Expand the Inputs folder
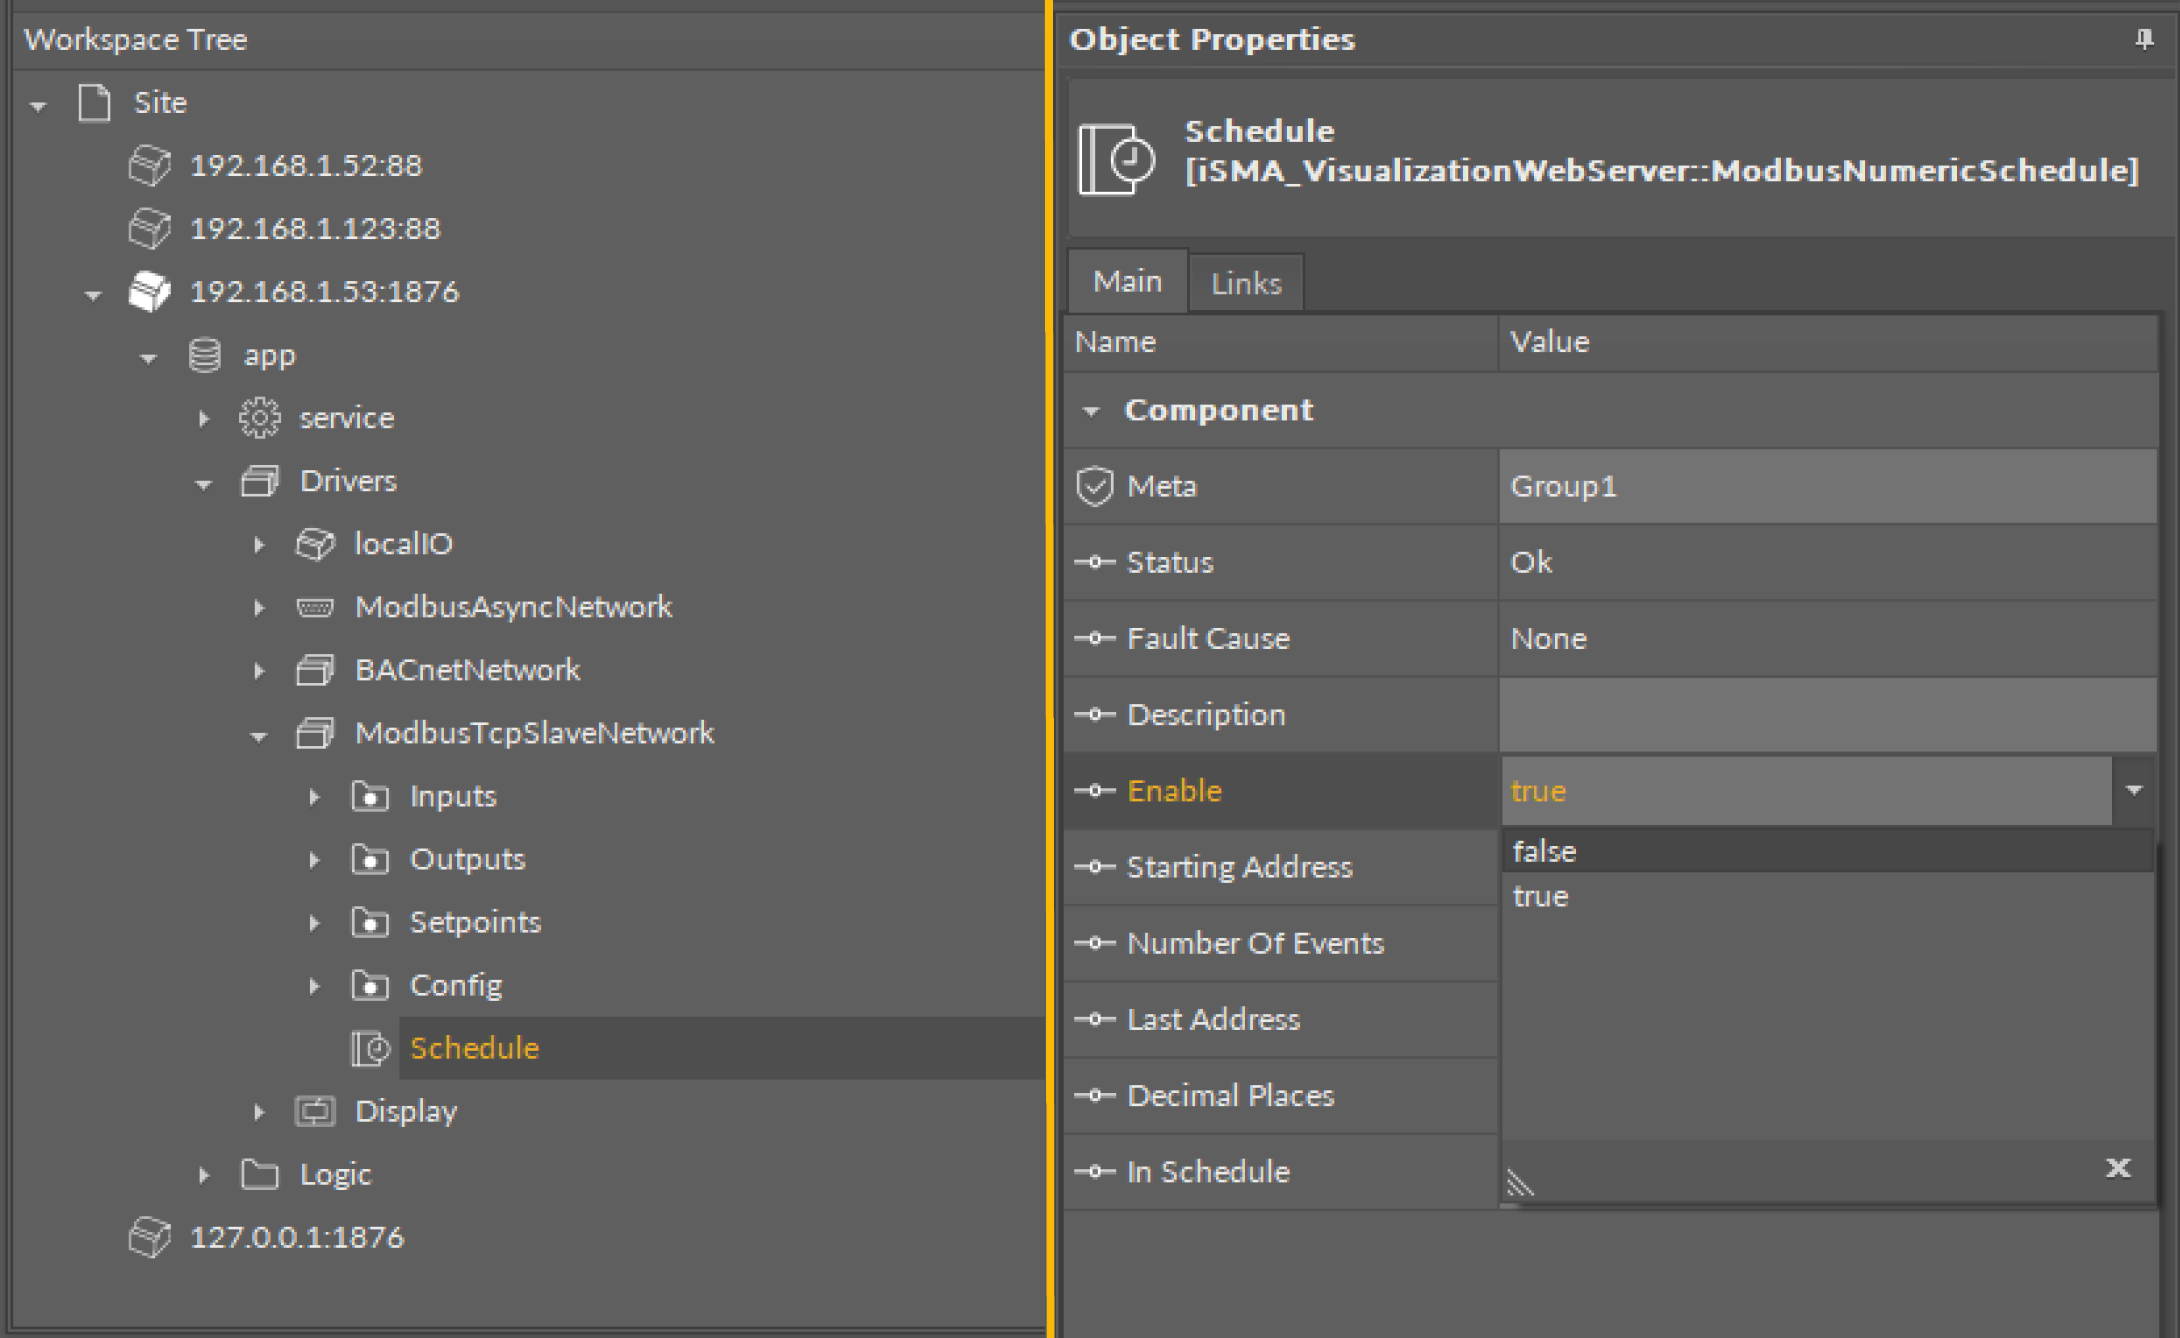The height and width of the screenshot is (1338, 2180). [314, 797]
